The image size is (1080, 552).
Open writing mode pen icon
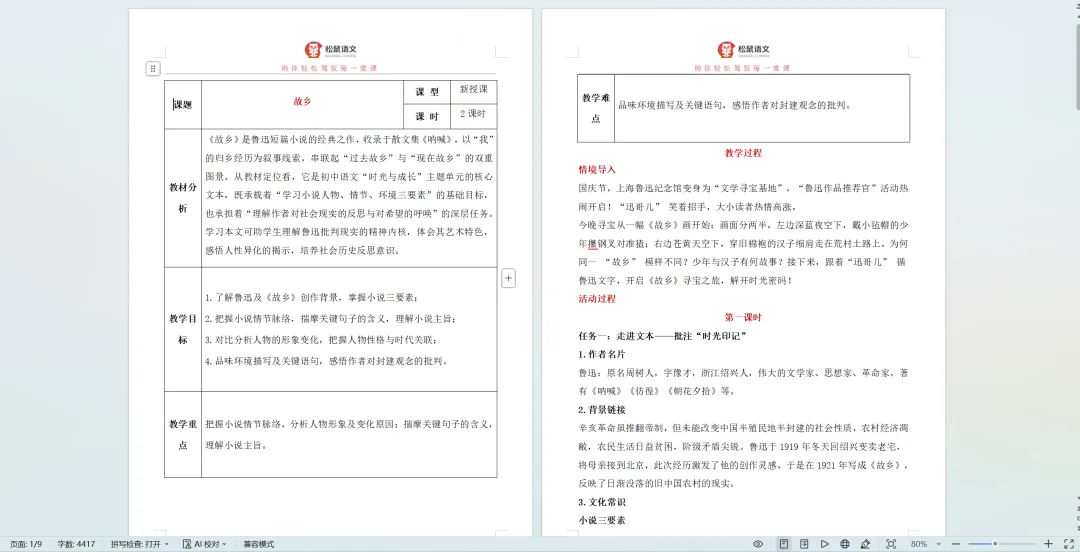tap(865, 544)
